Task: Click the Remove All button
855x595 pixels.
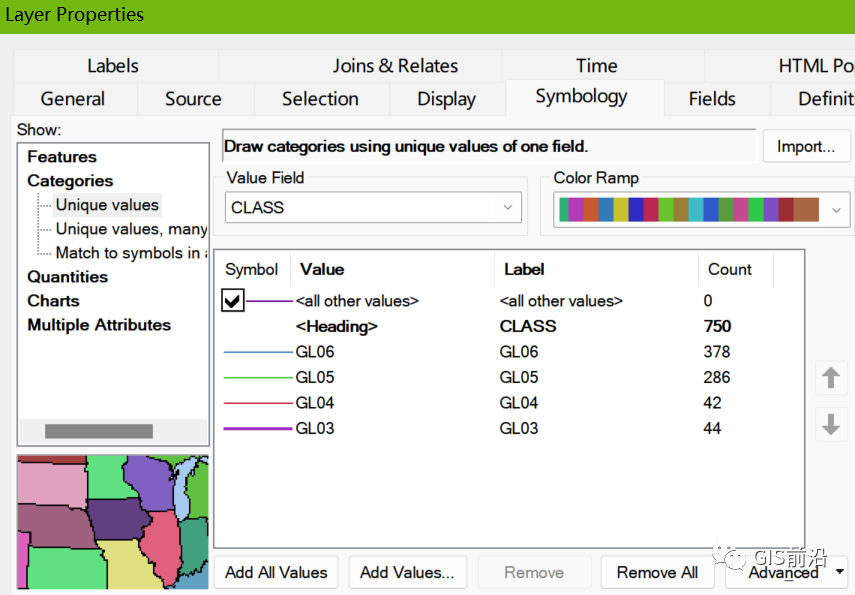Action: tap(657, 572)
